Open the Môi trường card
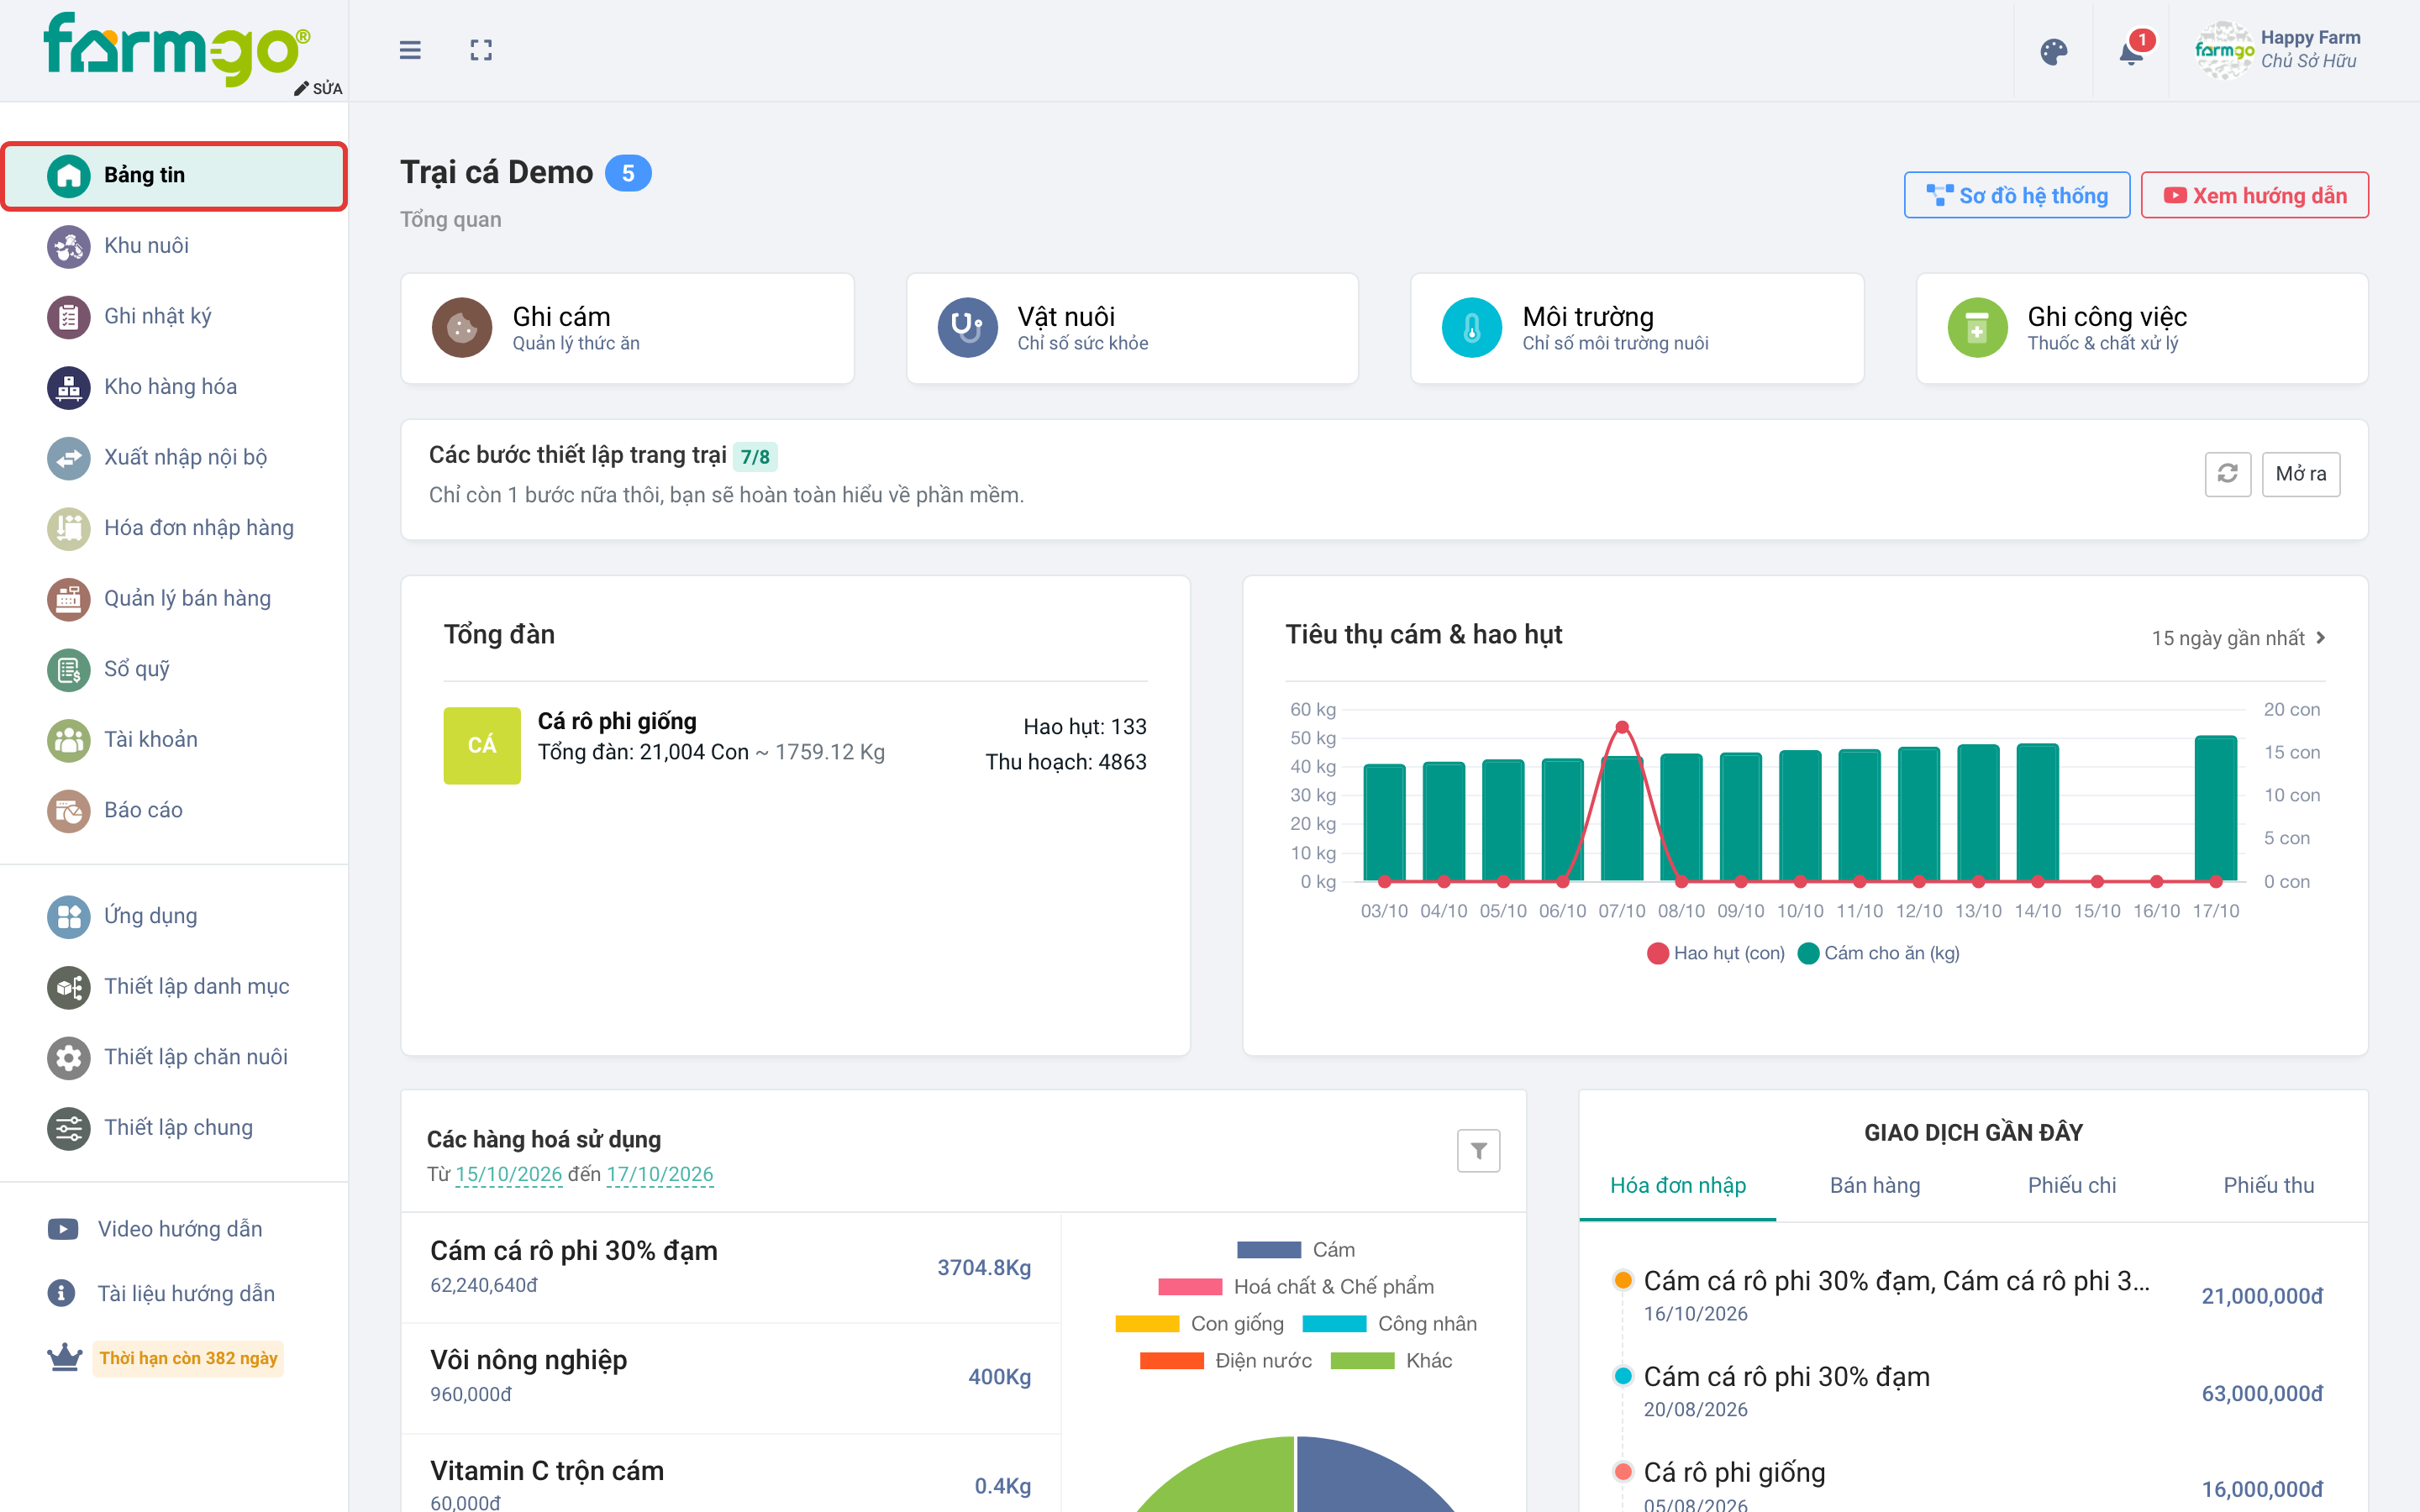 coord(1637,328)
